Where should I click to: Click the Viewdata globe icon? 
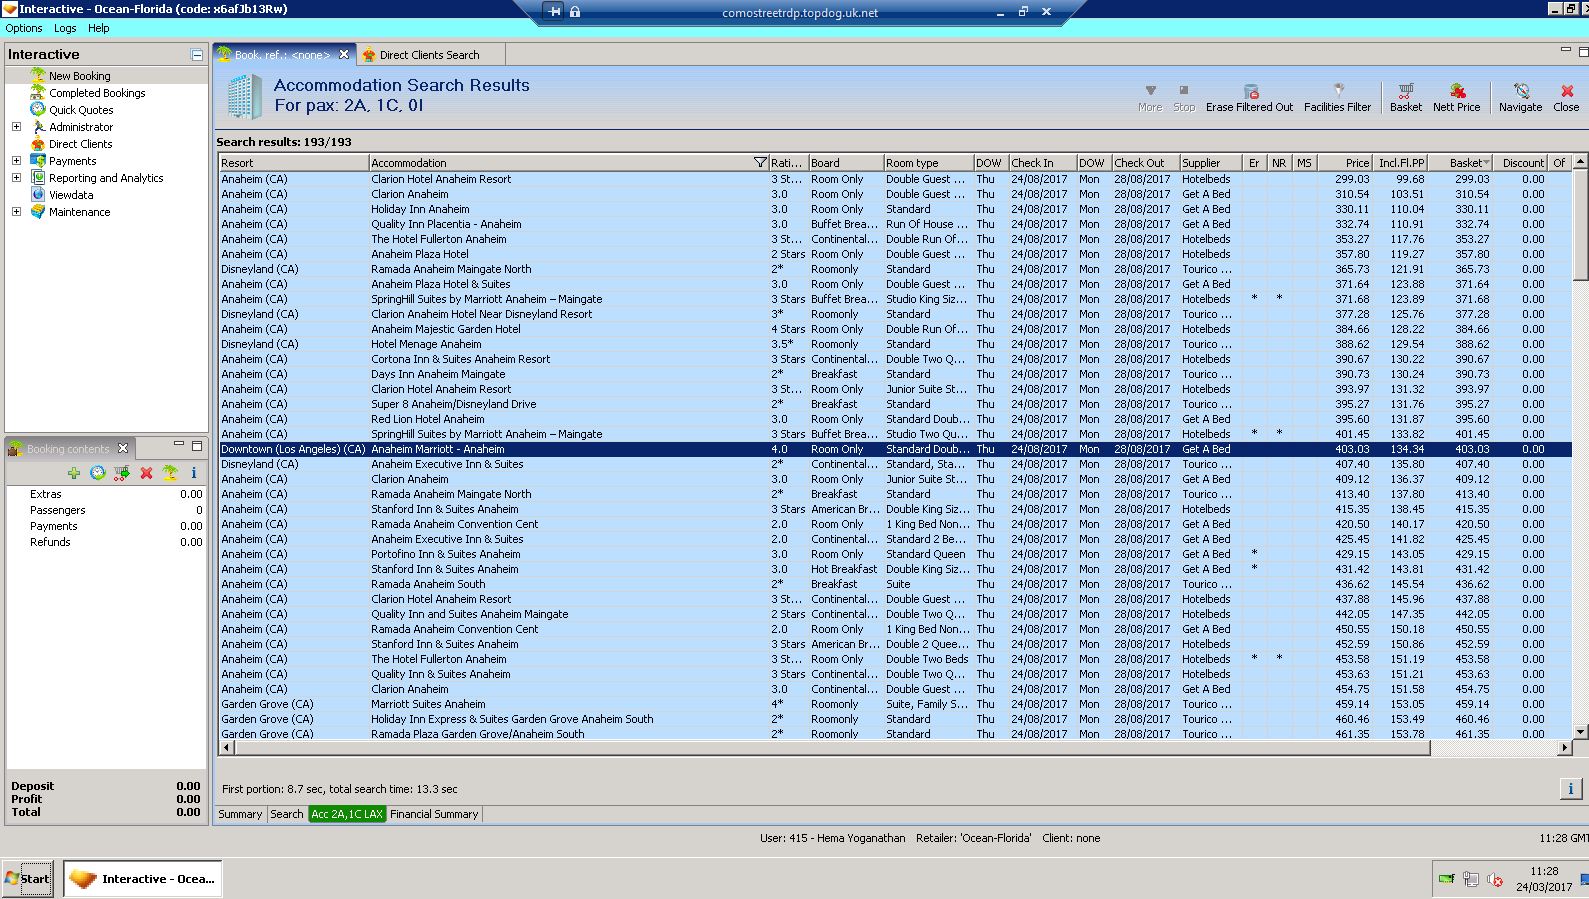[38, 194]
